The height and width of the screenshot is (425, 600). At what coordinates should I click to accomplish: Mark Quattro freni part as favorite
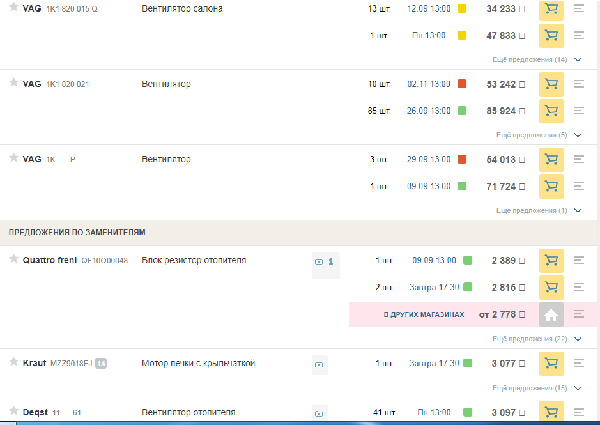13,261
